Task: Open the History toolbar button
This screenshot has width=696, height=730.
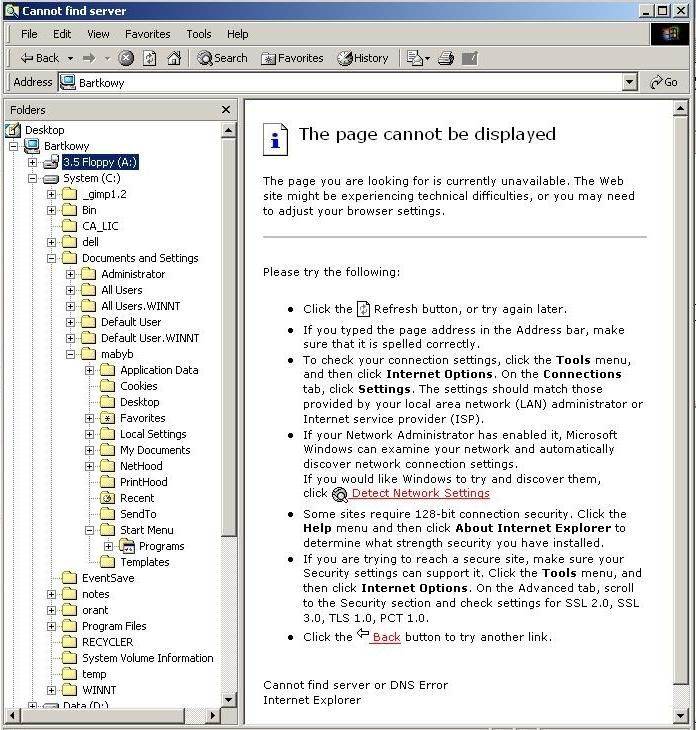Action: pyautogui.click(x=363, y=58)
